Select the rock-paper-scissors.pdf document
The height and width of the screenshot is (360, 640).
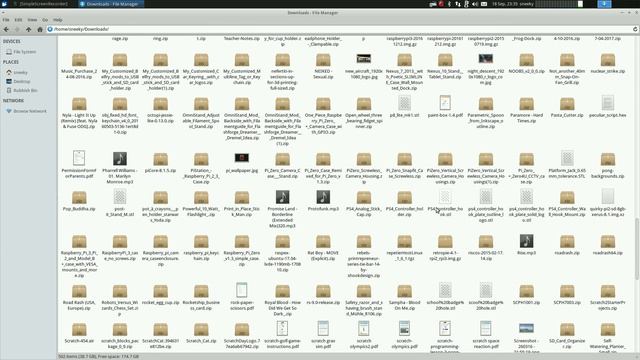pyautogui.click(x=242, y=291)
